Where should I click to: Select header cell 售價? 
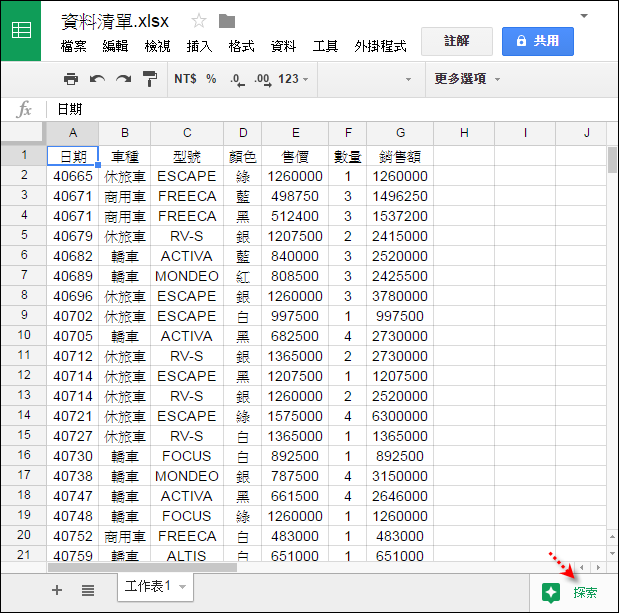tap(295, 156)
